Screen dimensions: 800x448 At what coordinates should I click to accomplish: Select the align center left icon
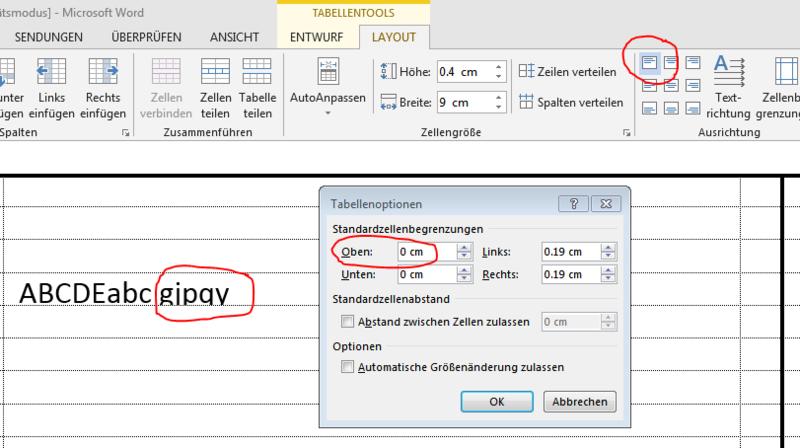649,86
